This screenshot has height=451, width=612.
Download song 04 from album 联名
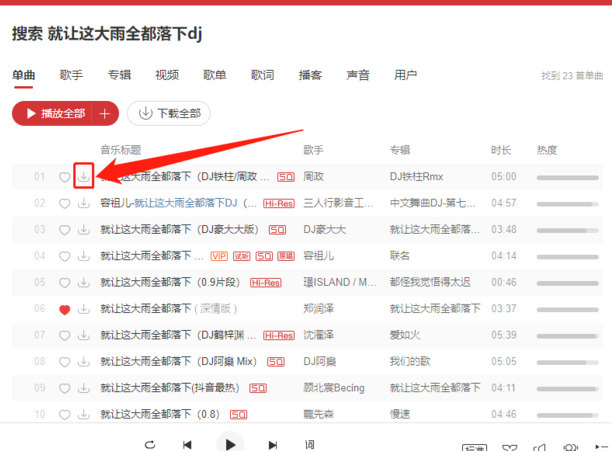point(84,256)
